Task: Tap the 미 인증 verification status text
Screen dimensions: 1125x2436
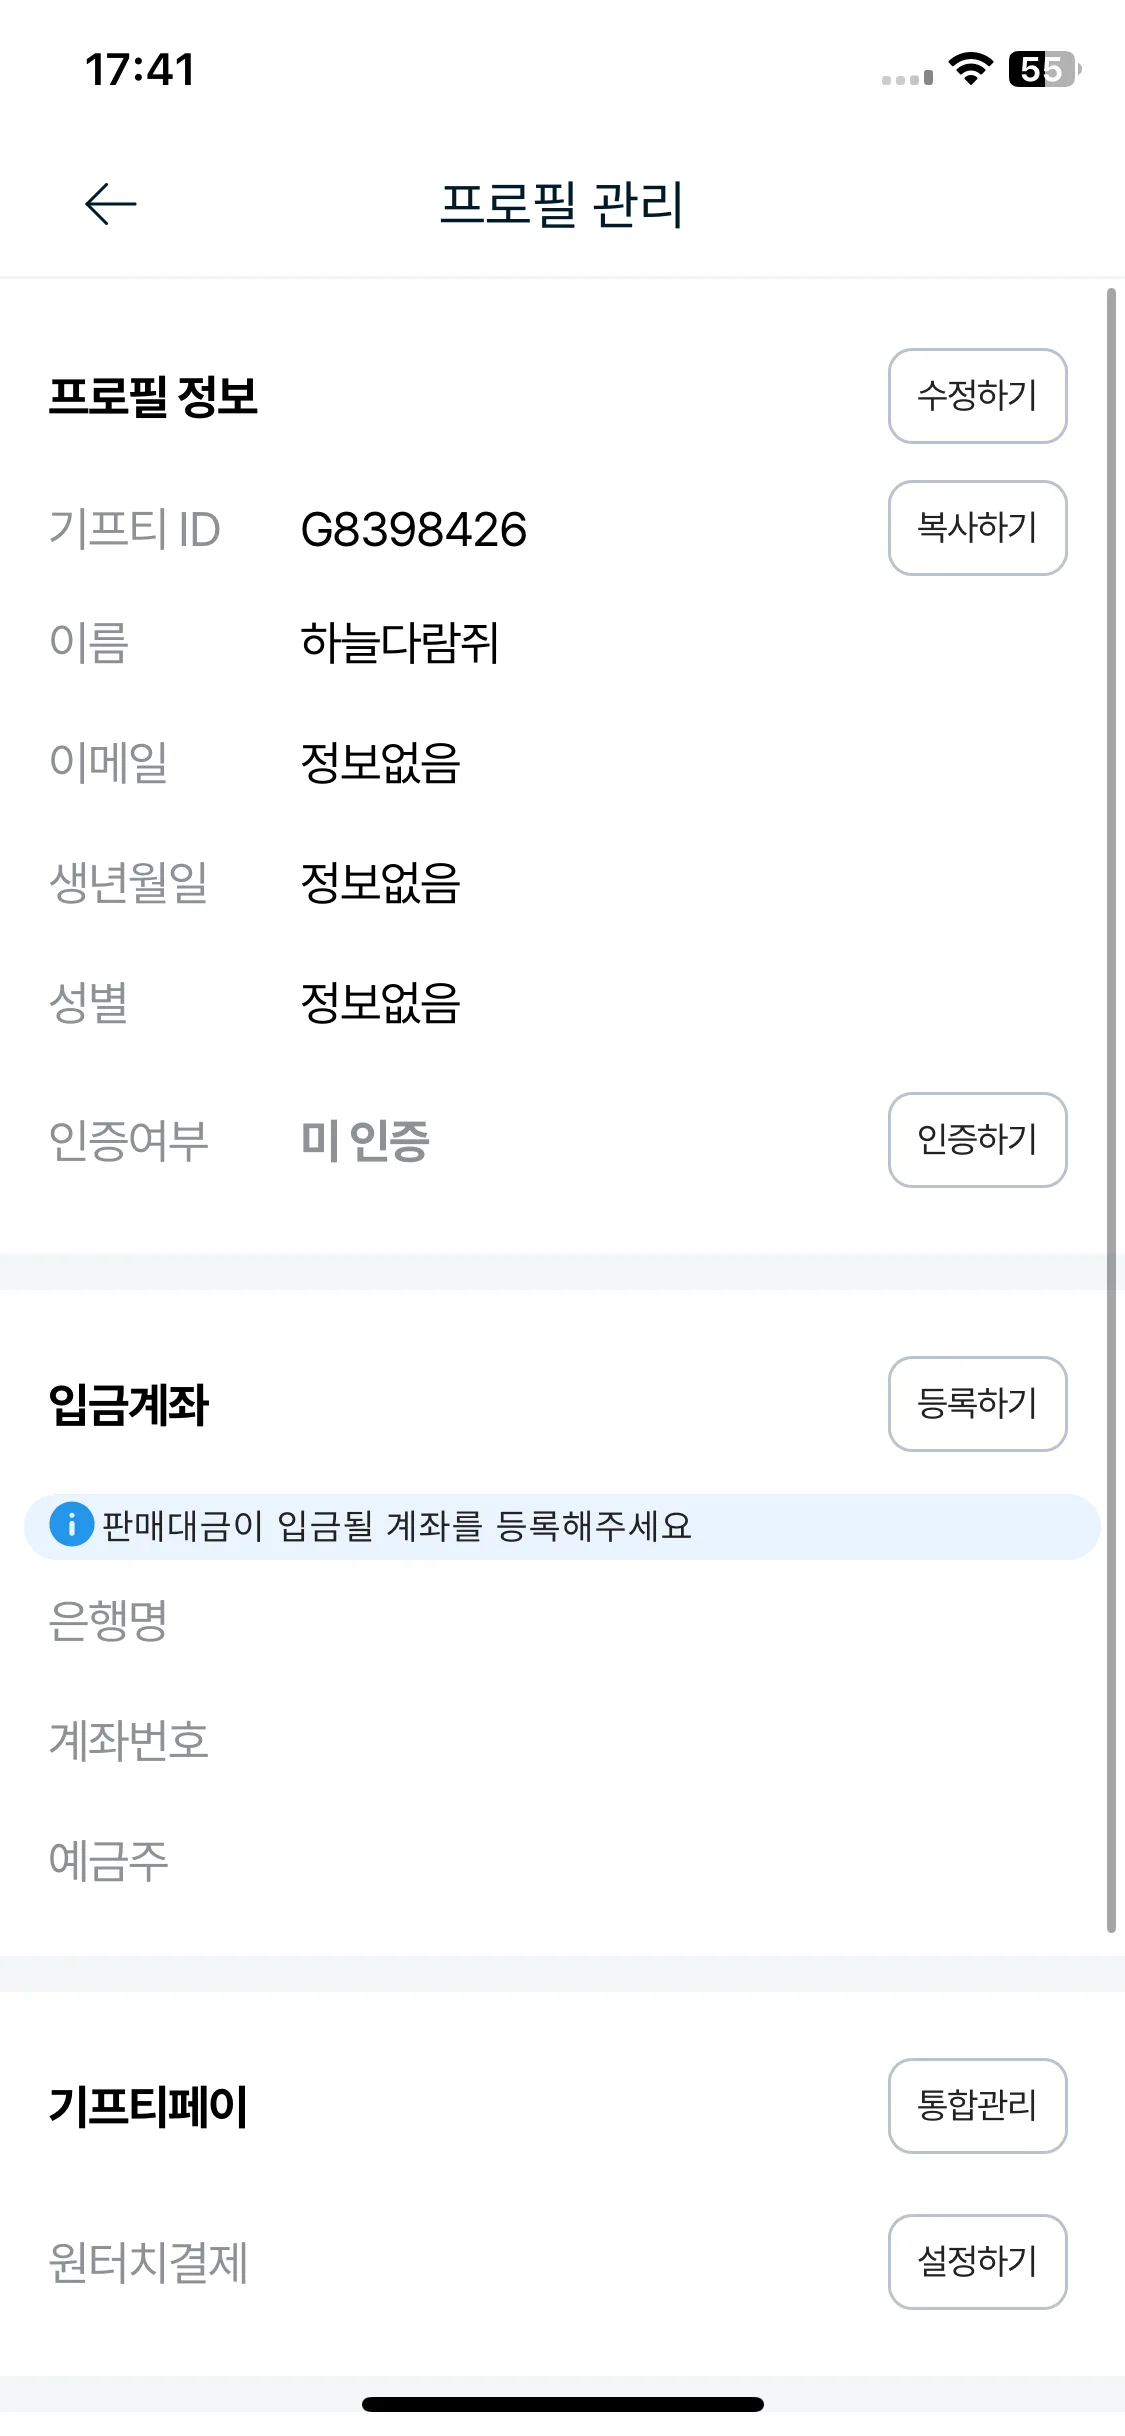Action: pos(365,1141)
